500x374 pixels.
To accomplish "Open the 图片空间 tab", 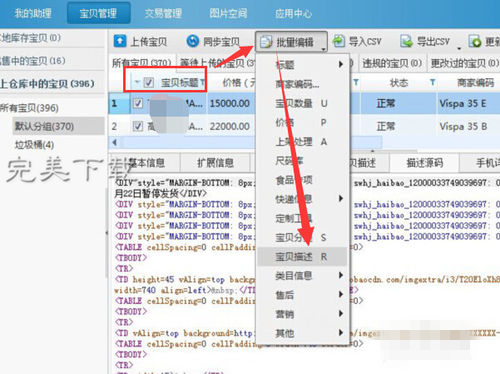I will click(228, 13).
